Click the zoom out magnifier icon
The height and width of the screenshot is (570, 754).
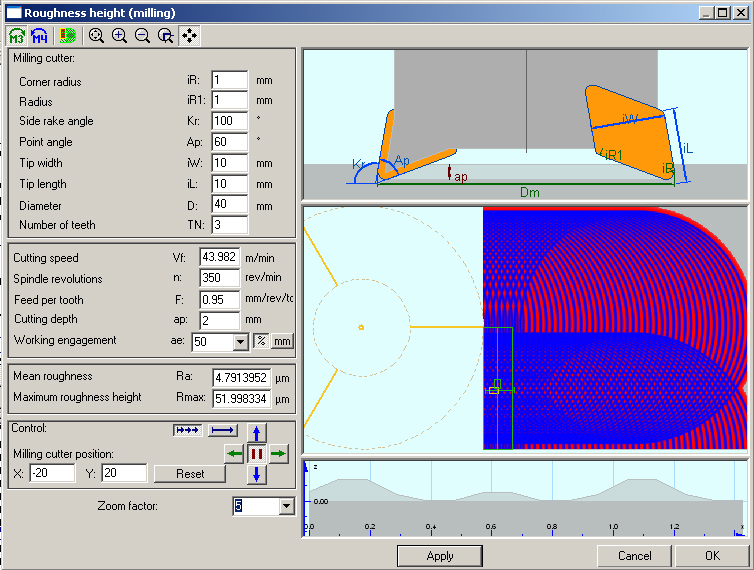(x=142, y=36)
